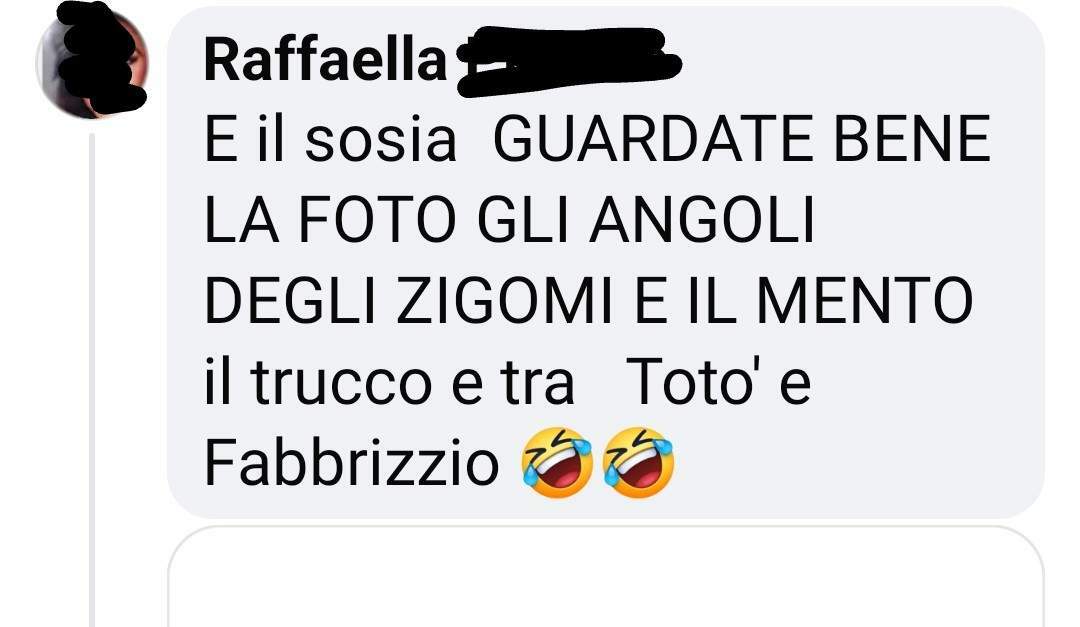The image size is (1080, 627).
Task: Open Raffaella's profile from her name
Action: point(326,61)
